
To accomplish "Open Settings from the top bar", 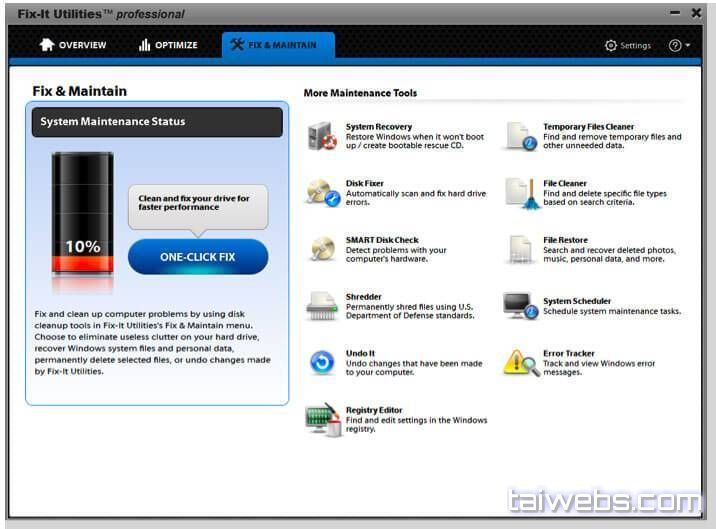I will [x=628, y=45].
